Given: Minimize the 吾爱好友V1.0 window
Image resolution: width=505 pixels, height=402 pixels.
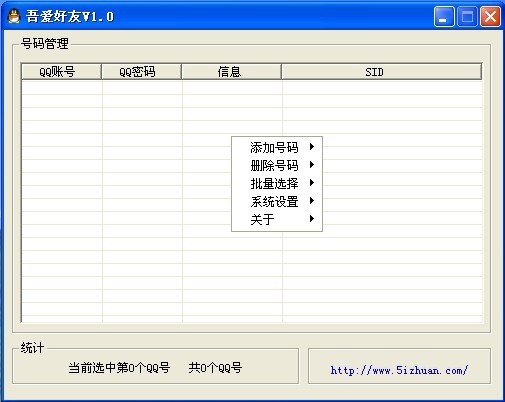Looking at the screenshot, I should pos(444,16).
